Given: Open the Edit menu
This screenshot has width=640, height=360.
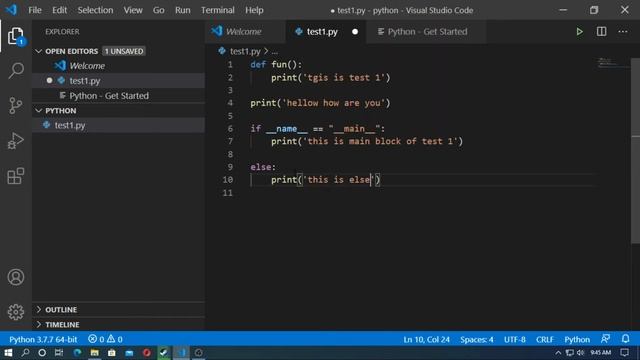Looking at the screenshot, I should [x=60, y=10].
